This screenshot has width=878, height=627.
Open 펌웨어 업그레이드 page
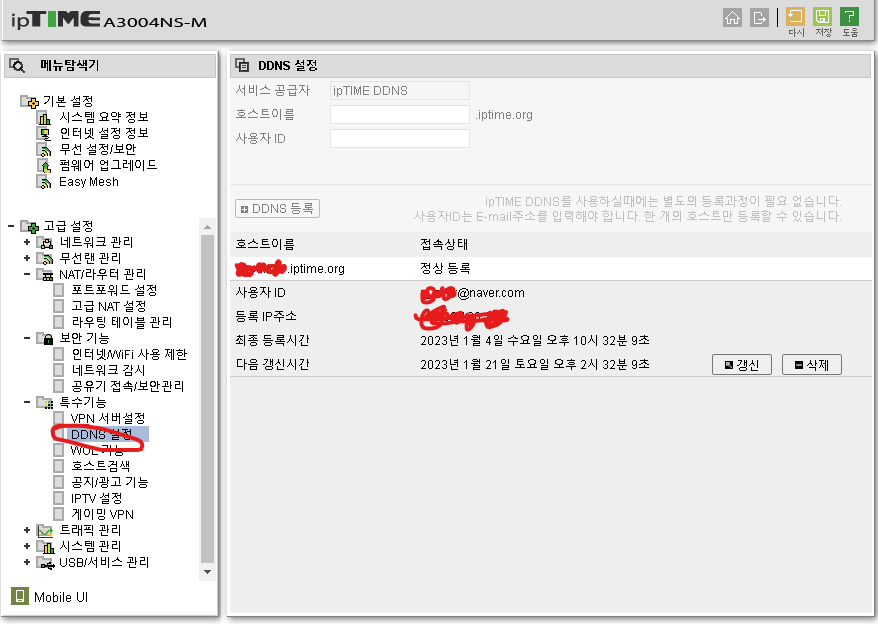click(108, 165)
